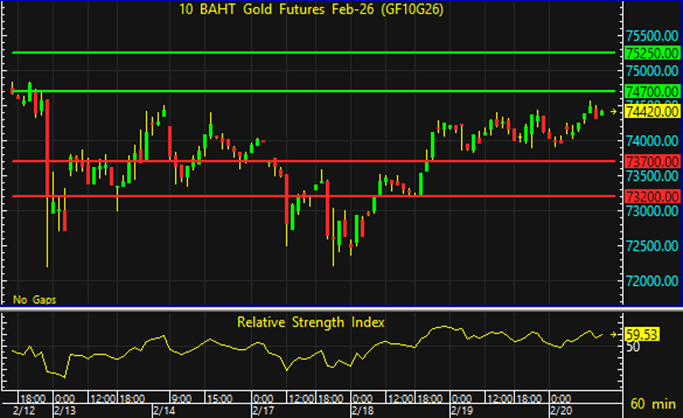The image size is (683, 418).
Task: Click the No Gaps label
Action: 33,299
